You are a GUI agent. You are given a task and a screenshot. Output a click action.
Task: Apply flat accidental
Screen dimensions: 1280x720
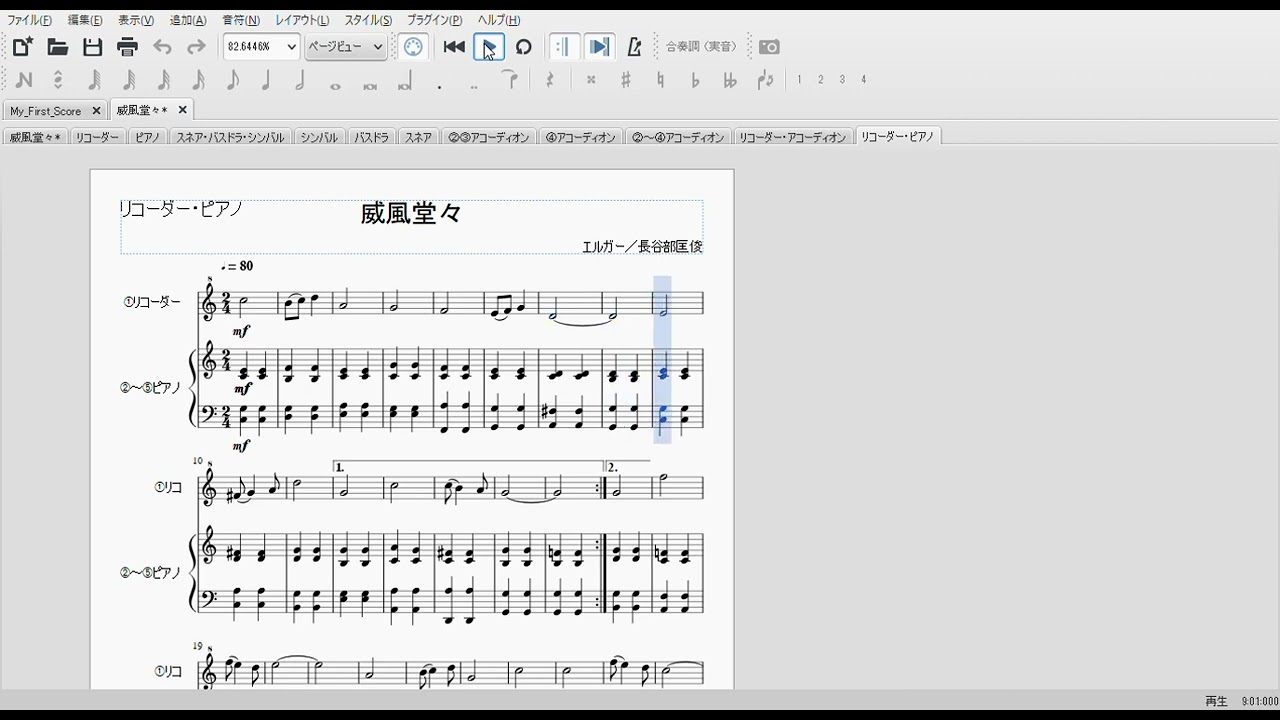click(x=695, y=80)
